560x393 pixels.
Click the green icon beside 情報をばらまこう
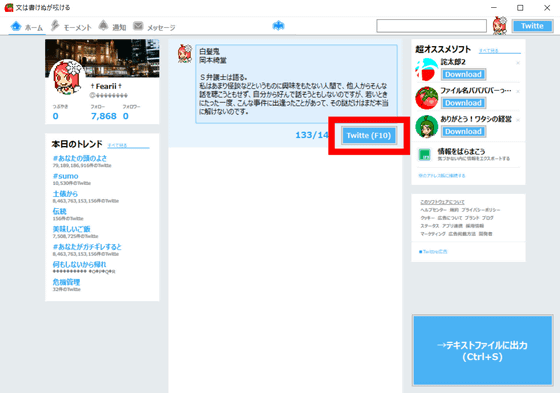[425, 155]
